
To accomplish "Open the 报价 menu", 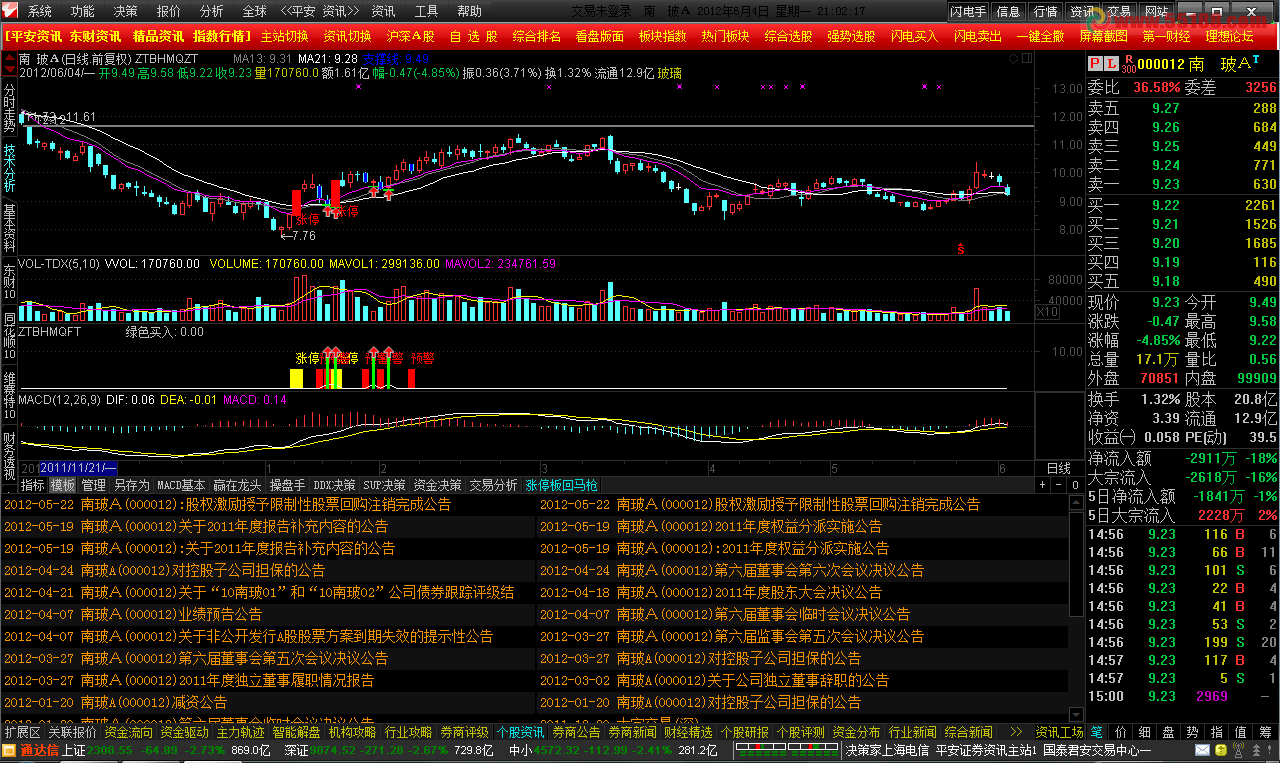I will [168, 11].
